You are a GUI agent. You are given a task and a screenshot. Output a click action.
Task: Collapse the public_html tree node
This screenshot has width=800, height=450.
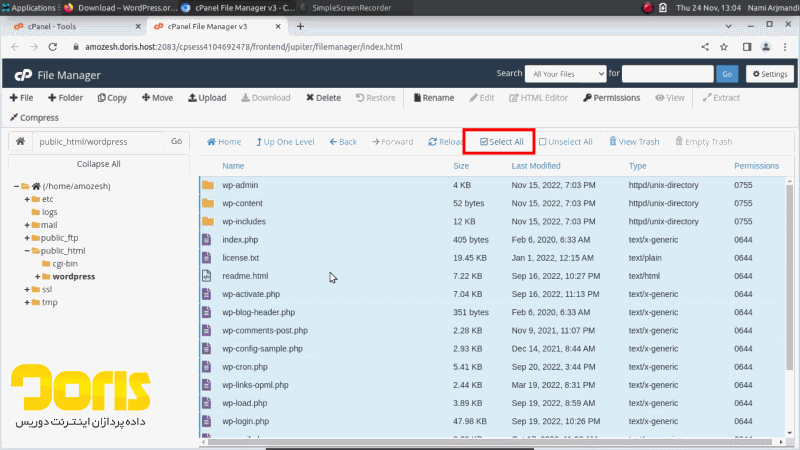tap(27, 251)
